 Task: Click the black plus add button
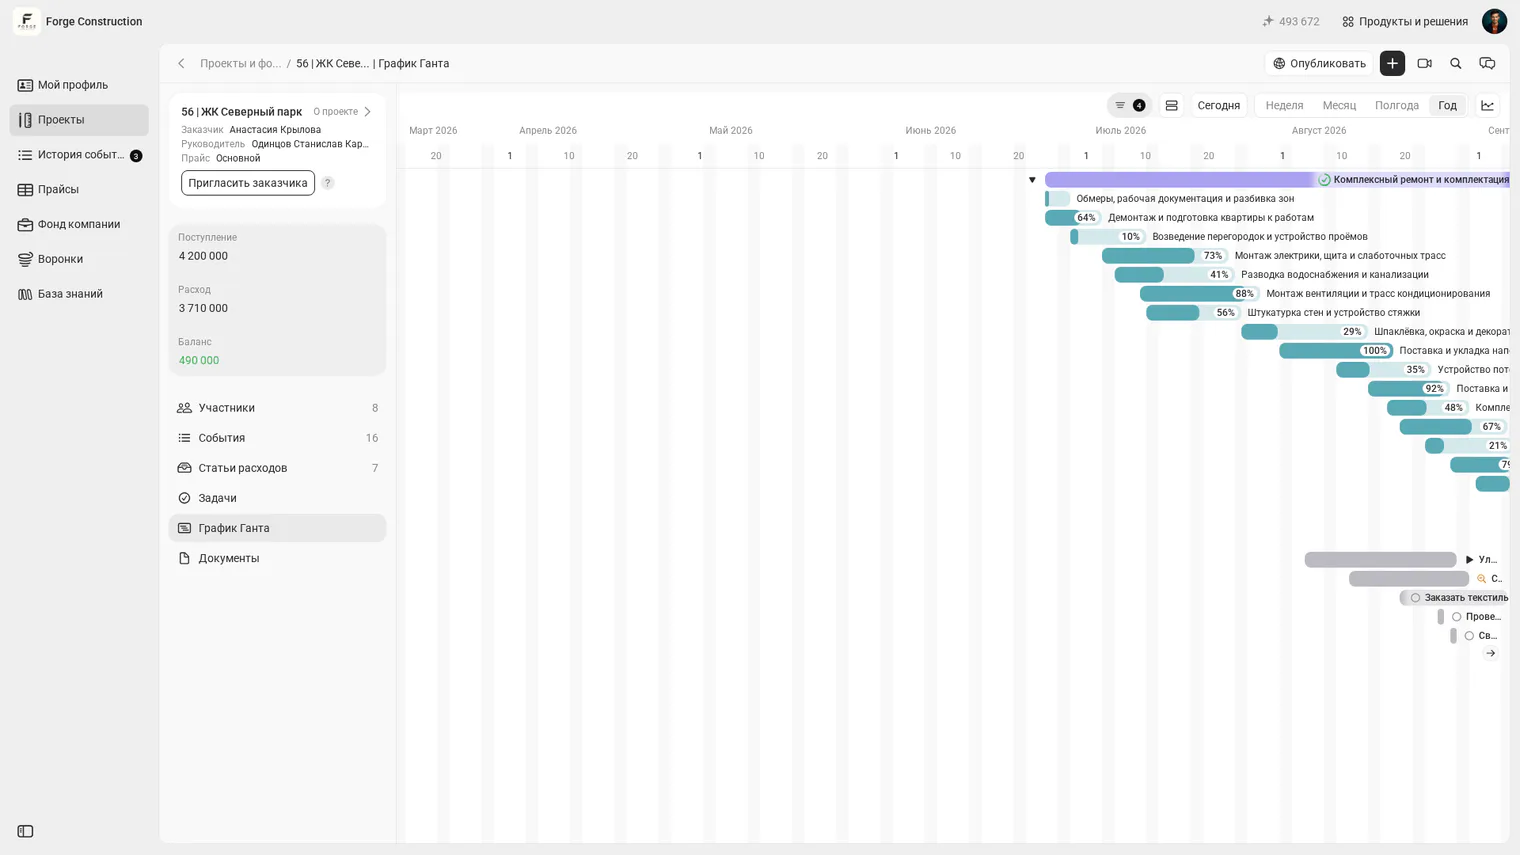click(1392, 63)
